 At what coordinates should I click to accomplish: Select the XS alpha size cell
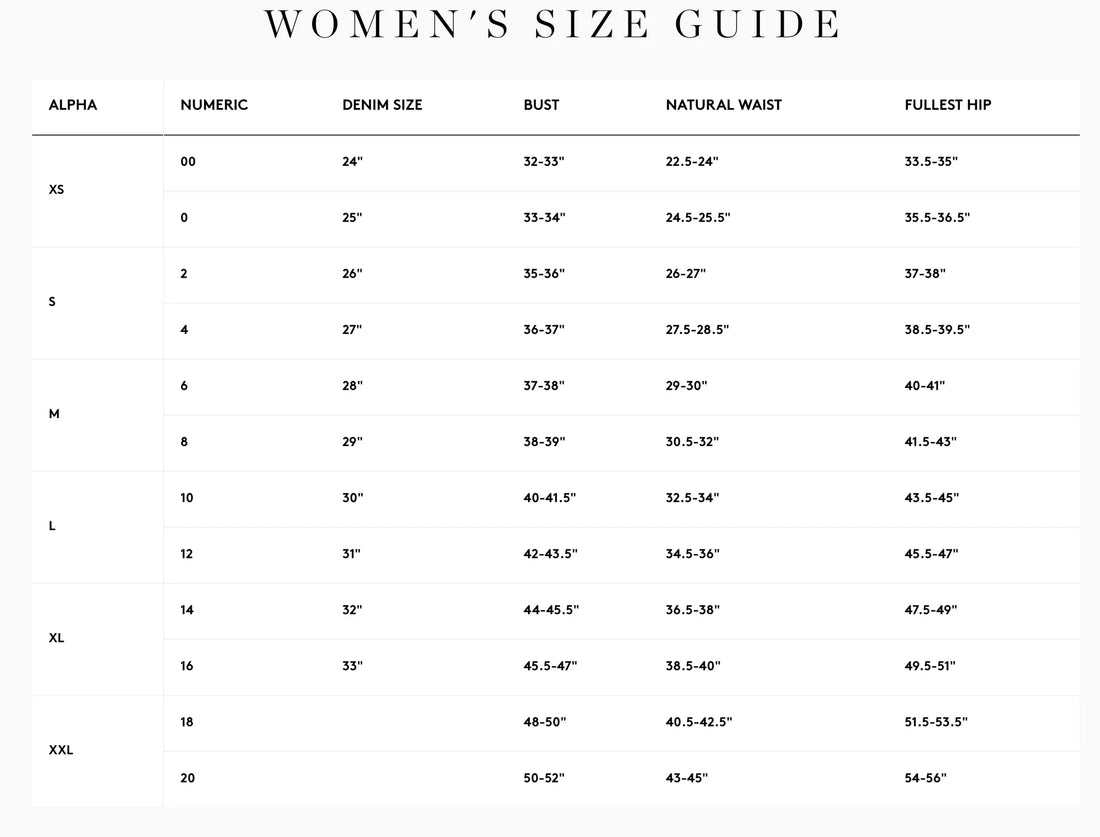point(56,189)
